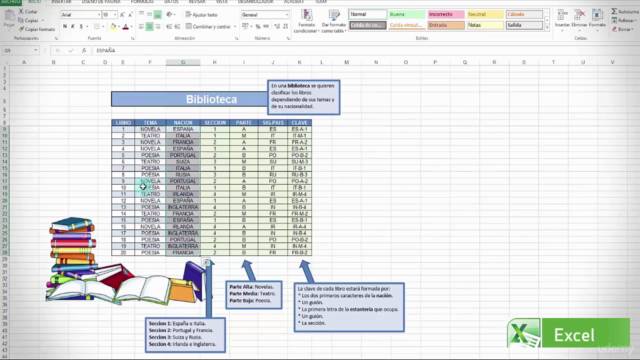This screenshot has height=360, width=640.
Task: Open the fill color dropdown arrow
Action: (119, 27)
